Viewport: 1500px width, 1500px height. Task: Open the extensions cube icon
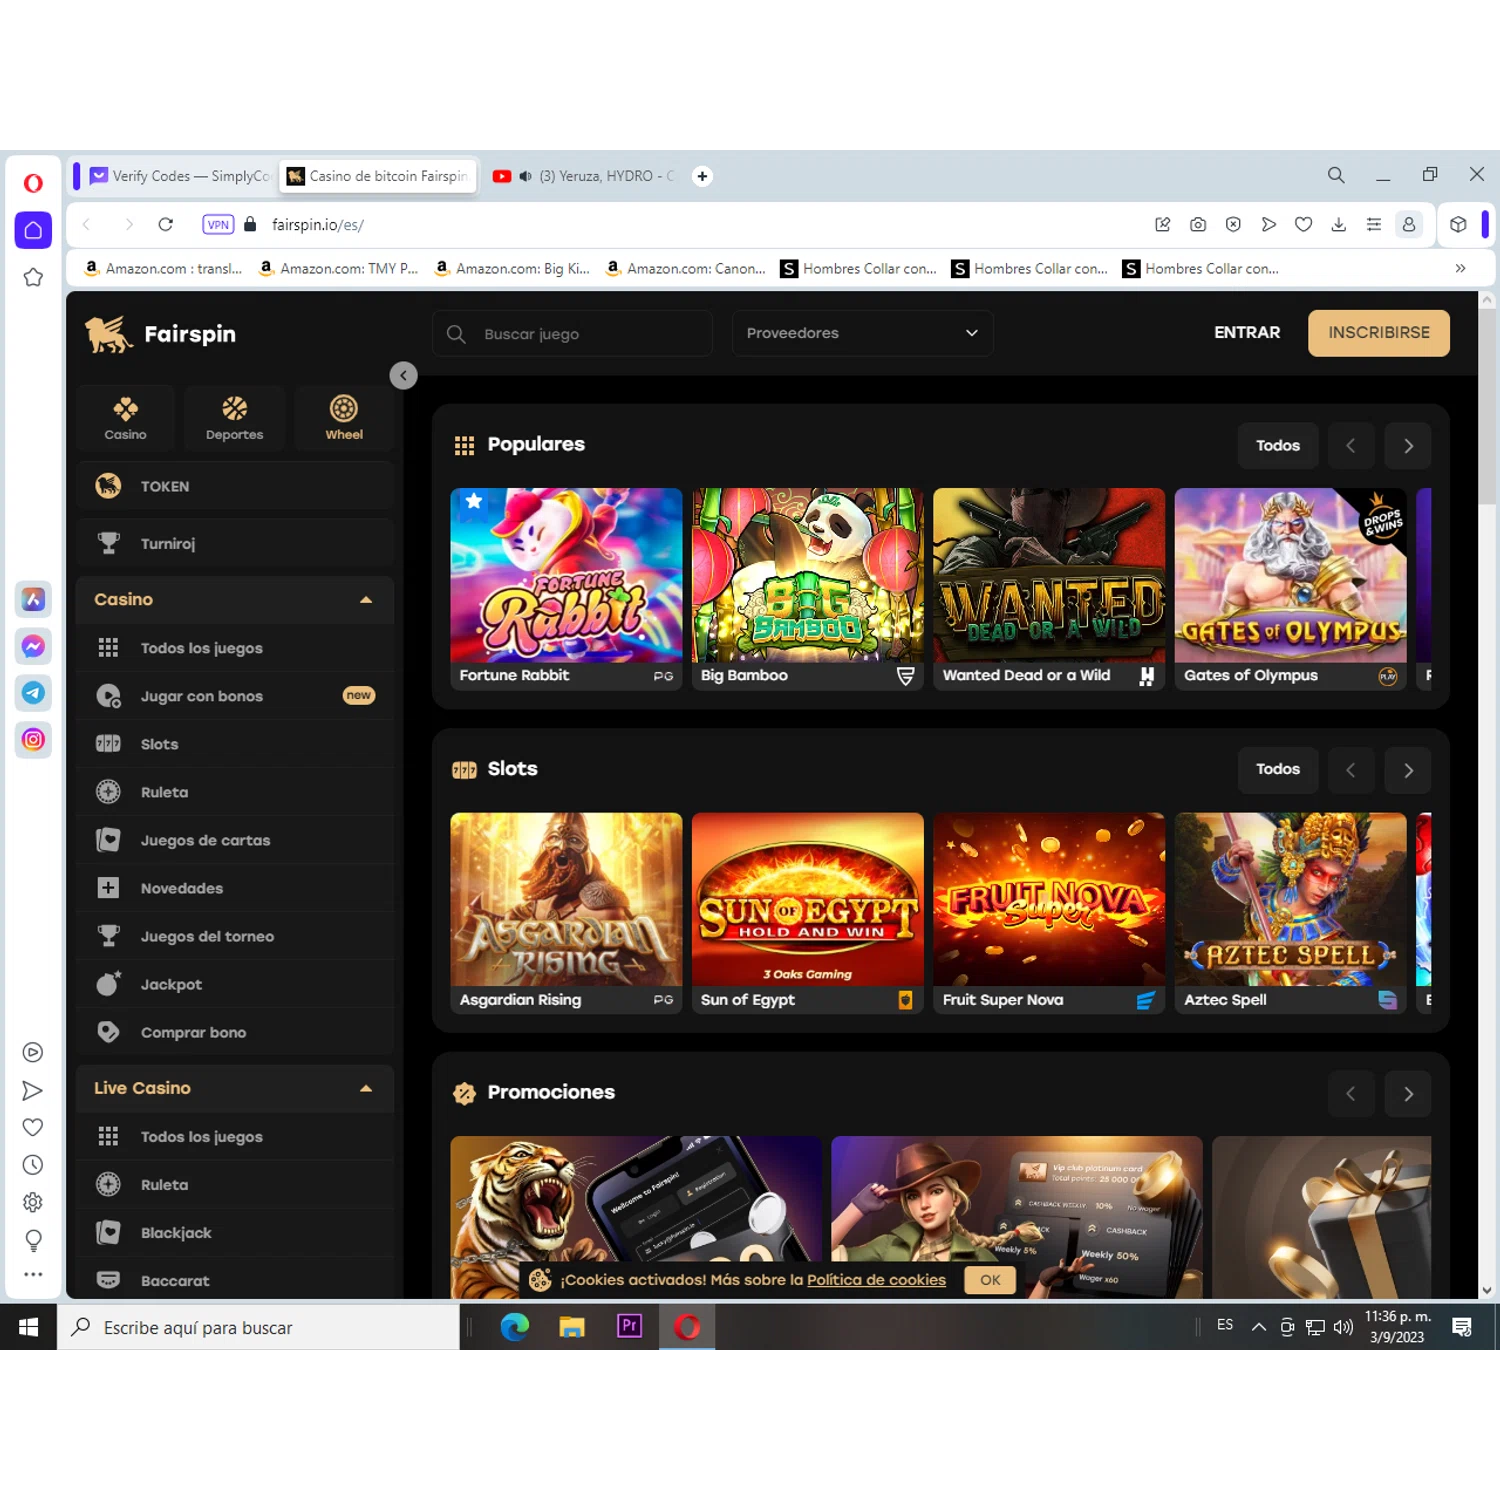click(1458, 225)
